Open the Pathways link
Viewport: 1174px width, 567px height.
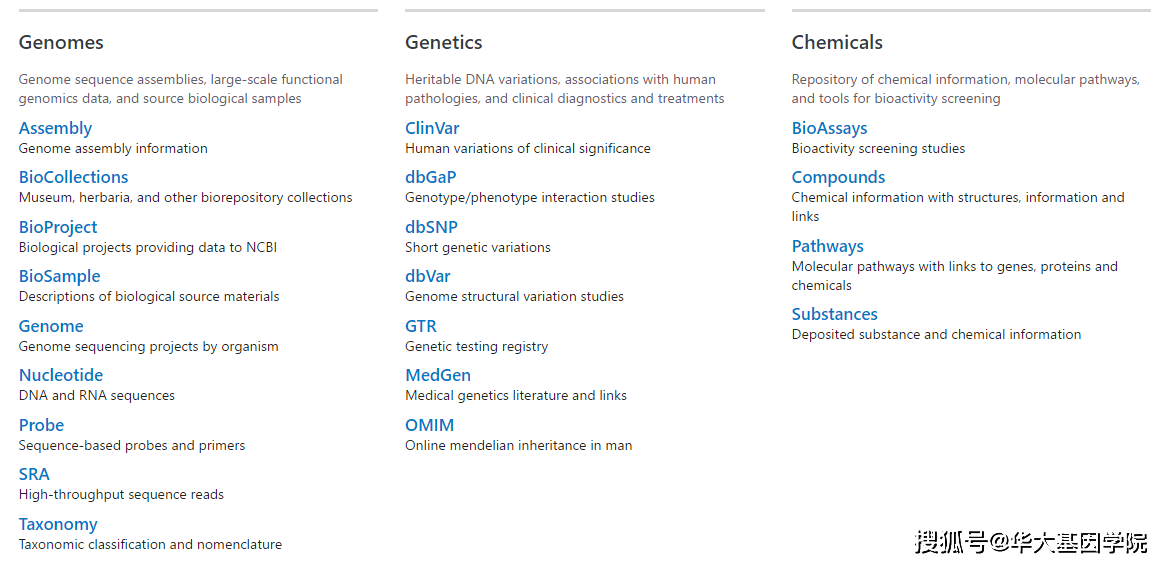tap(827, 246)
